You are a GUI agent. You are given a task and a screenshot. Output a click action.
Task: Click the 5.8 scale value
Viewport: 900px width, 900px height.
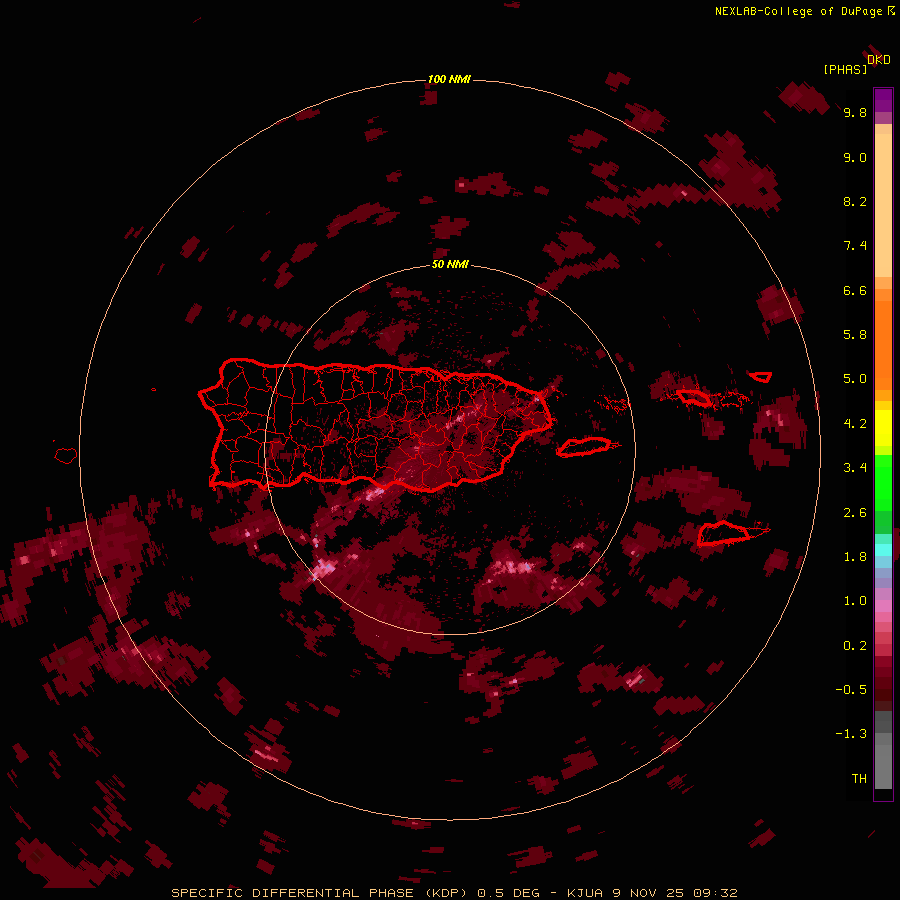[855, 334]
